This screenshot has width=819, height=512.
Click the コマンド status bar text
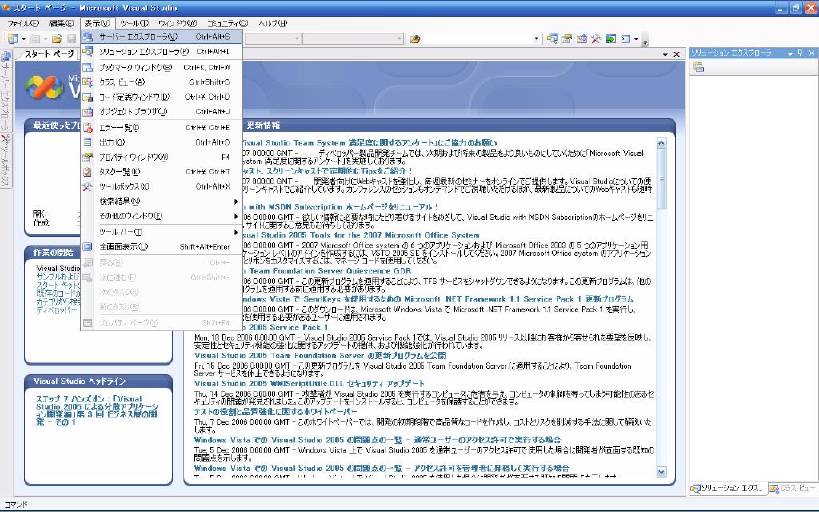(x=15, y=504)
